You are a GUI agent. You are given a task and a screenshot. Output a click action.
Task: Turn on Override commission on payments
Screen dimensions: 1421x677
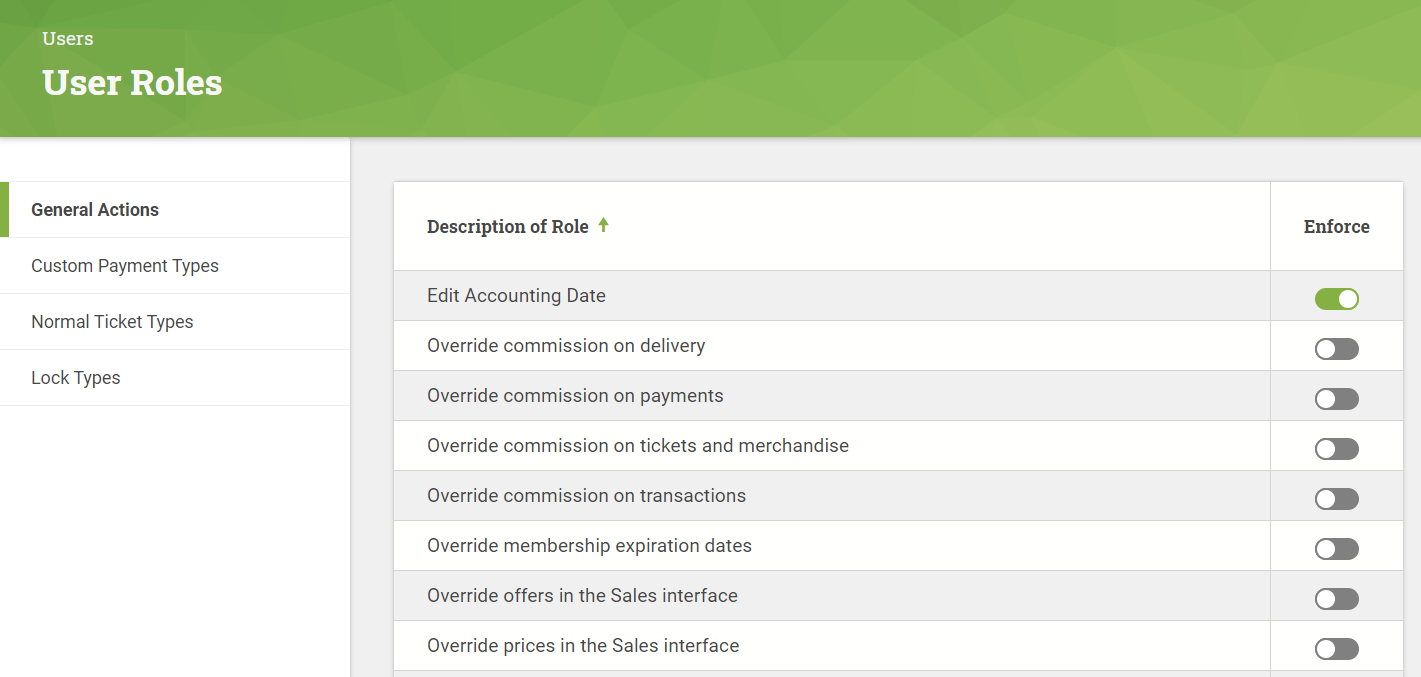tap(1336, 399)
